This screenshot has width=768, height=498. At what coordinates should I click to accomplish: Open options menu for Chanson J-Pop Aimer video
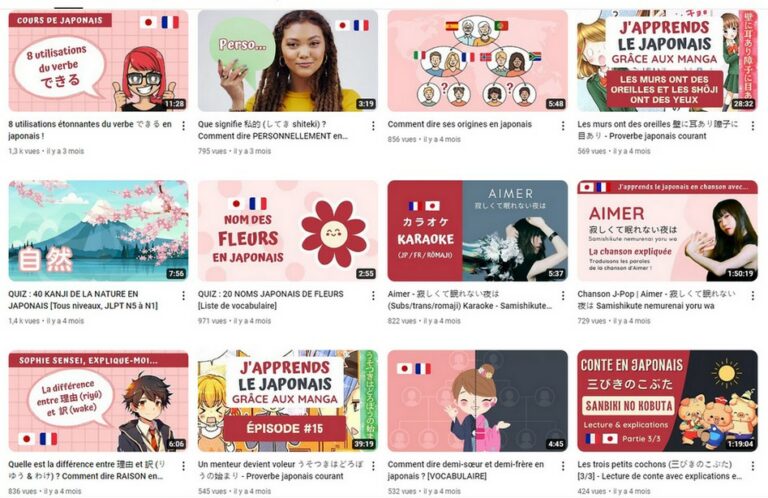(x=753, y=296)
